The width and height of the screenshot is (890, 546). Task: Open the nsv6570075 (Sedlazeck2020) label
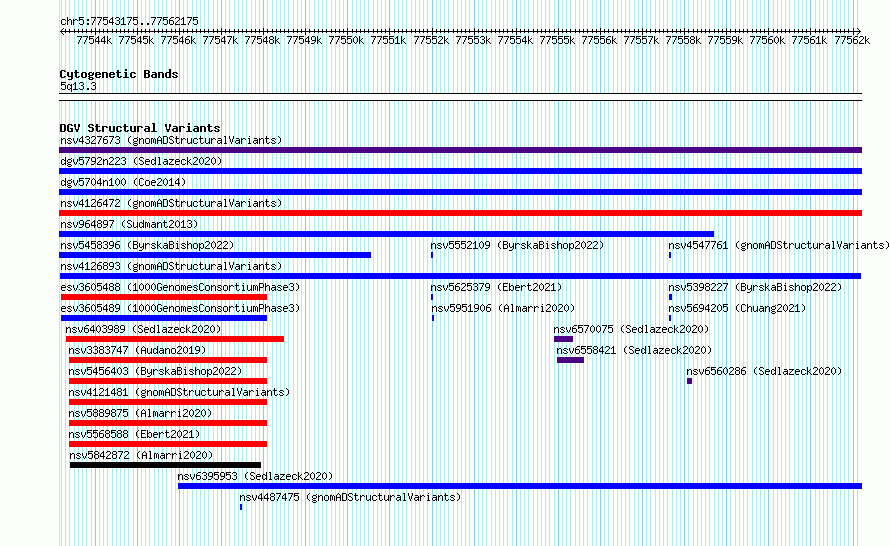631,329
